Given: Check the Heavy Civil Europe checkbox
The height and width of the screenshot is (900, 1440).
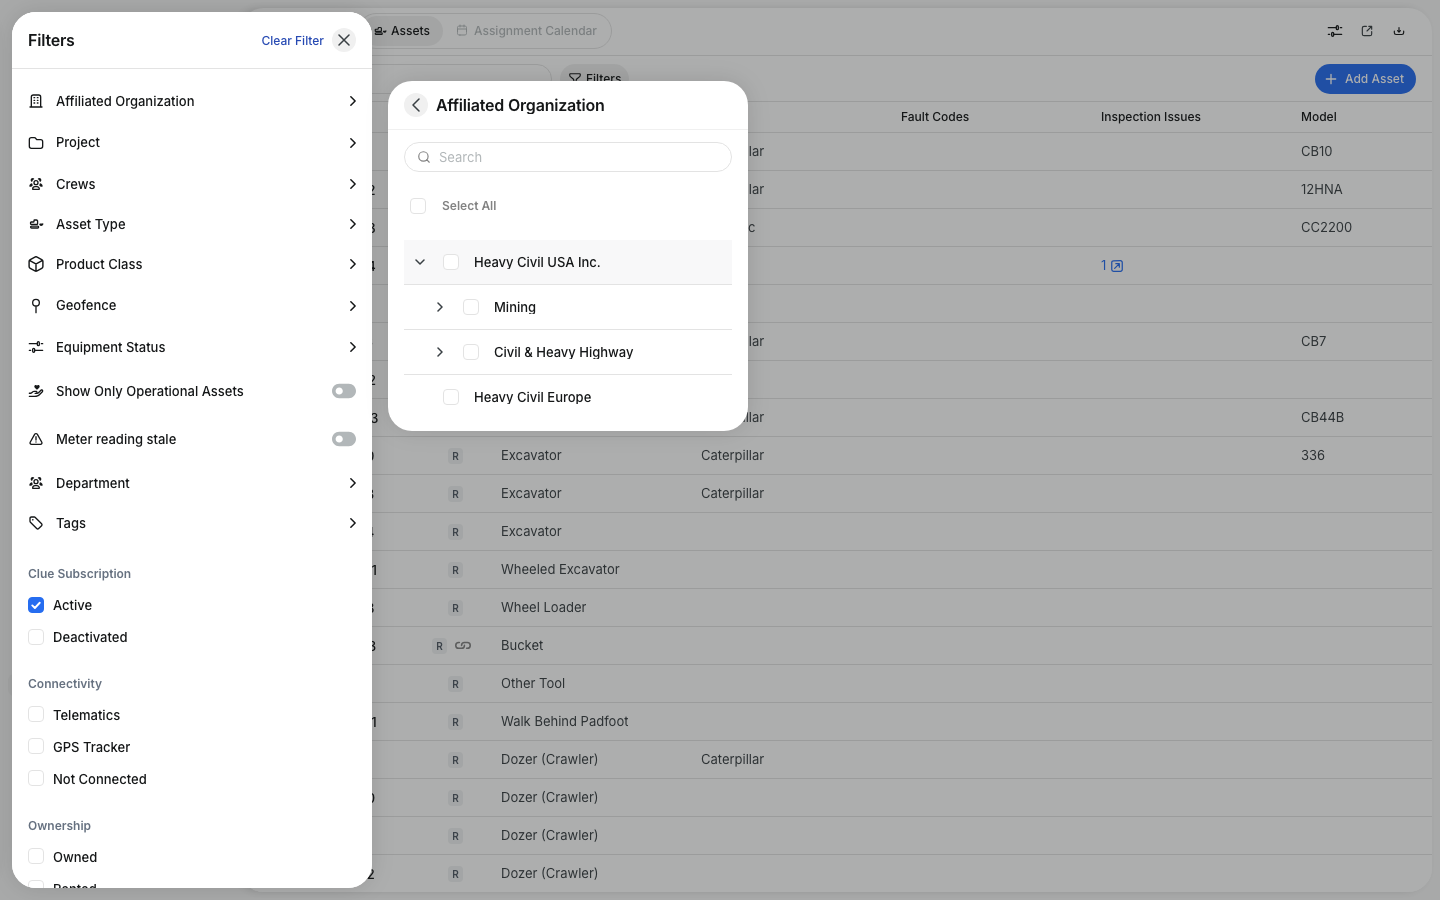Looking at the screenshot, I should (451, 397).
